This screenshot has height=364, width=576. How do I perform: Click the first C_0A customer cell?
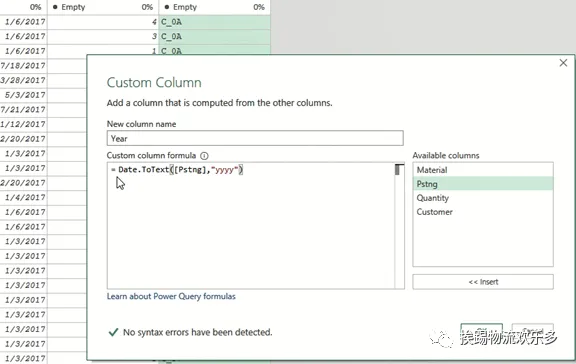pos(215,22)
